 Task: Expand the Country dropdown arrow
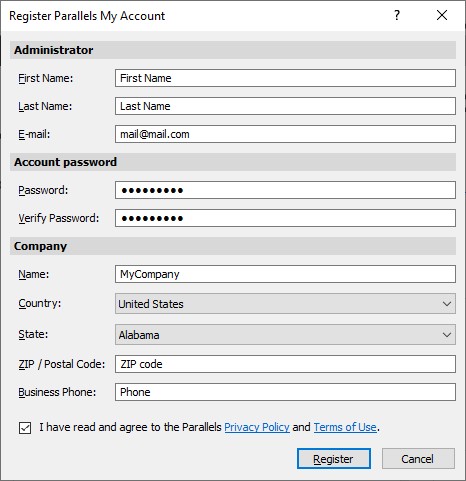click(x=447, y=304)
